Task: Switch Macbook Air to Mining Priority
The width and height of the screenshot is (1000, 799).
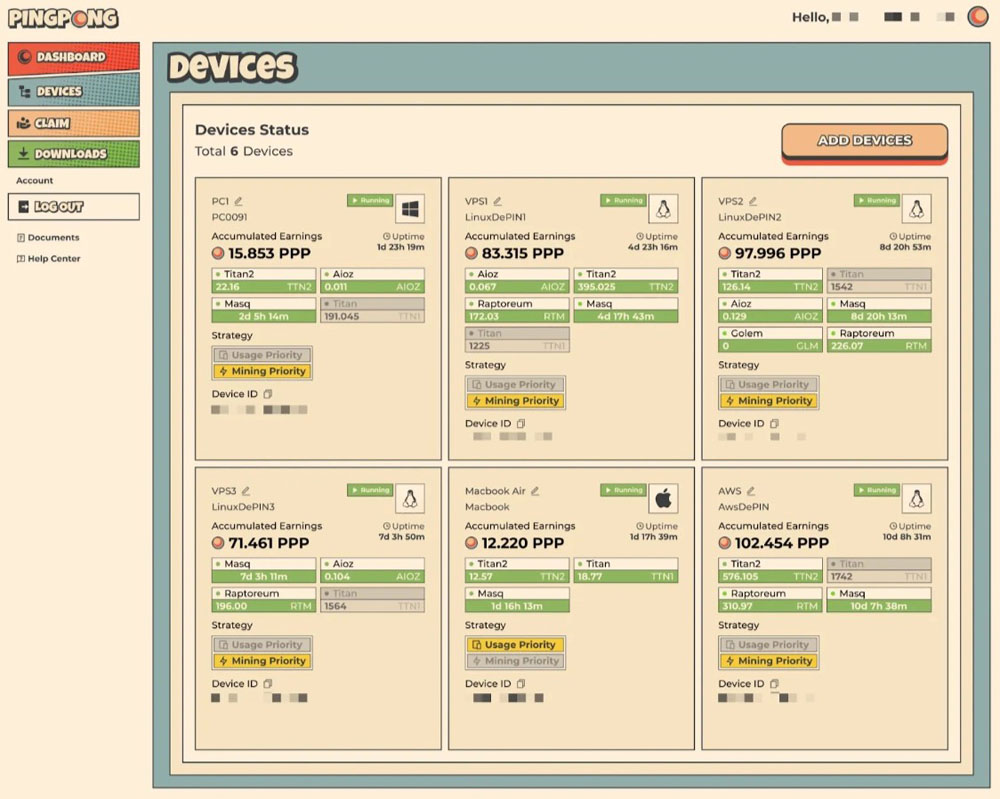Action: tap(515, 661)
